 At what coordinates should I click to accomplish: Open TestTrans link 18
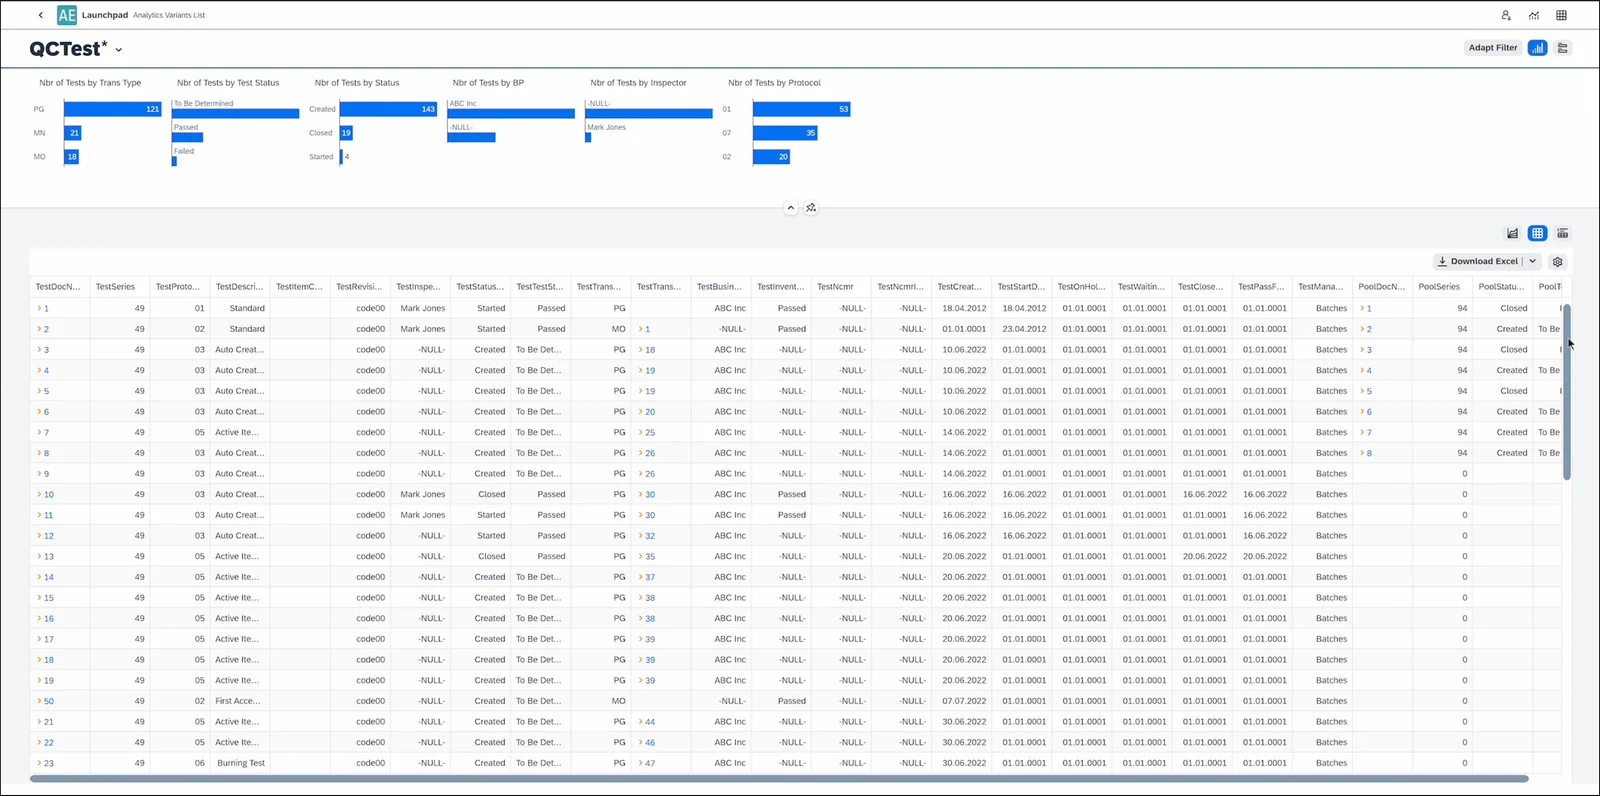pos(650,350)
